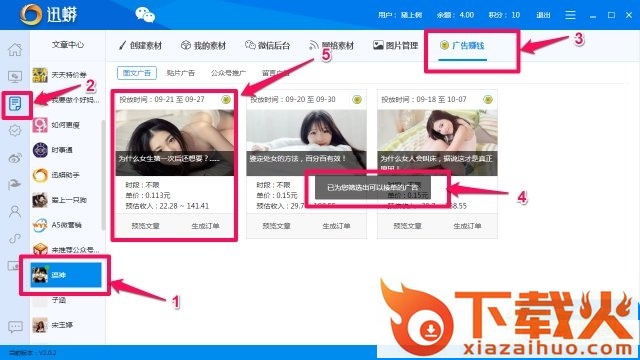Open the chat bubble icon at sidebar bottom
Image resolution: width=640 pixels, height=360 pixels.
pos(15,327)
